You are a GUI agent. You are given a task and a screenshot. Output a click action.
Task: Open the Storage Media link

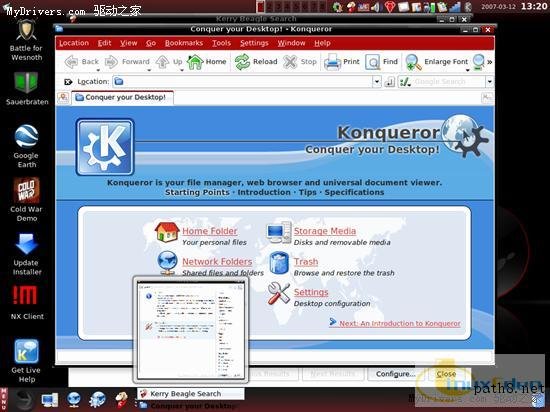(x=325, y=231)
